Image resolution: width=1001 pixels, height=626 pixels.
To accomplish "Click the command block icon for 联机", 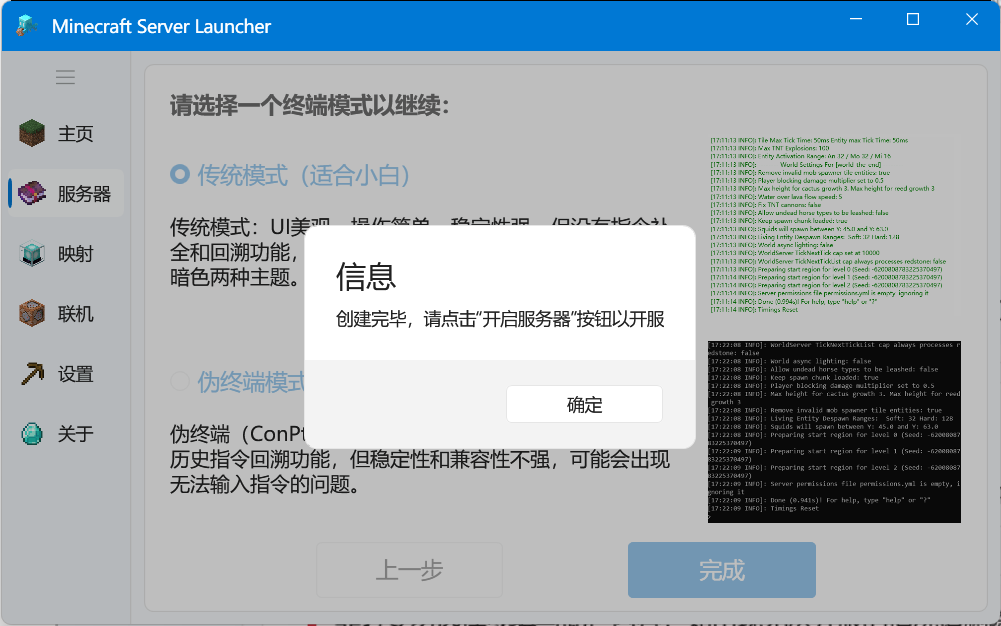I will (x=32, y=313).
